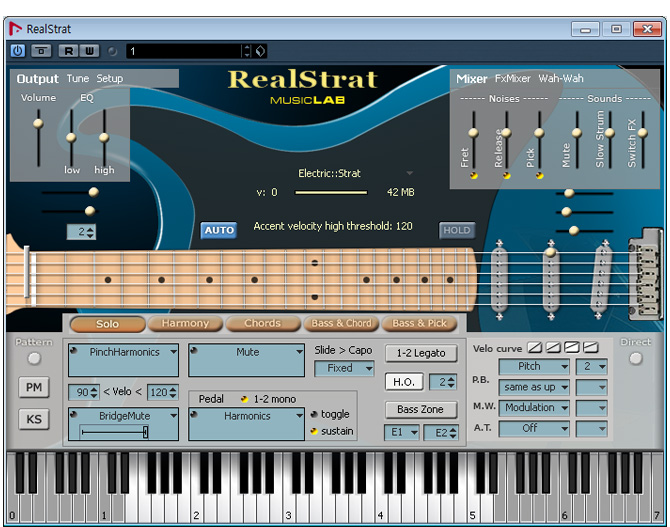Click the BridgeMute horizontal slider

coord(115,432)
